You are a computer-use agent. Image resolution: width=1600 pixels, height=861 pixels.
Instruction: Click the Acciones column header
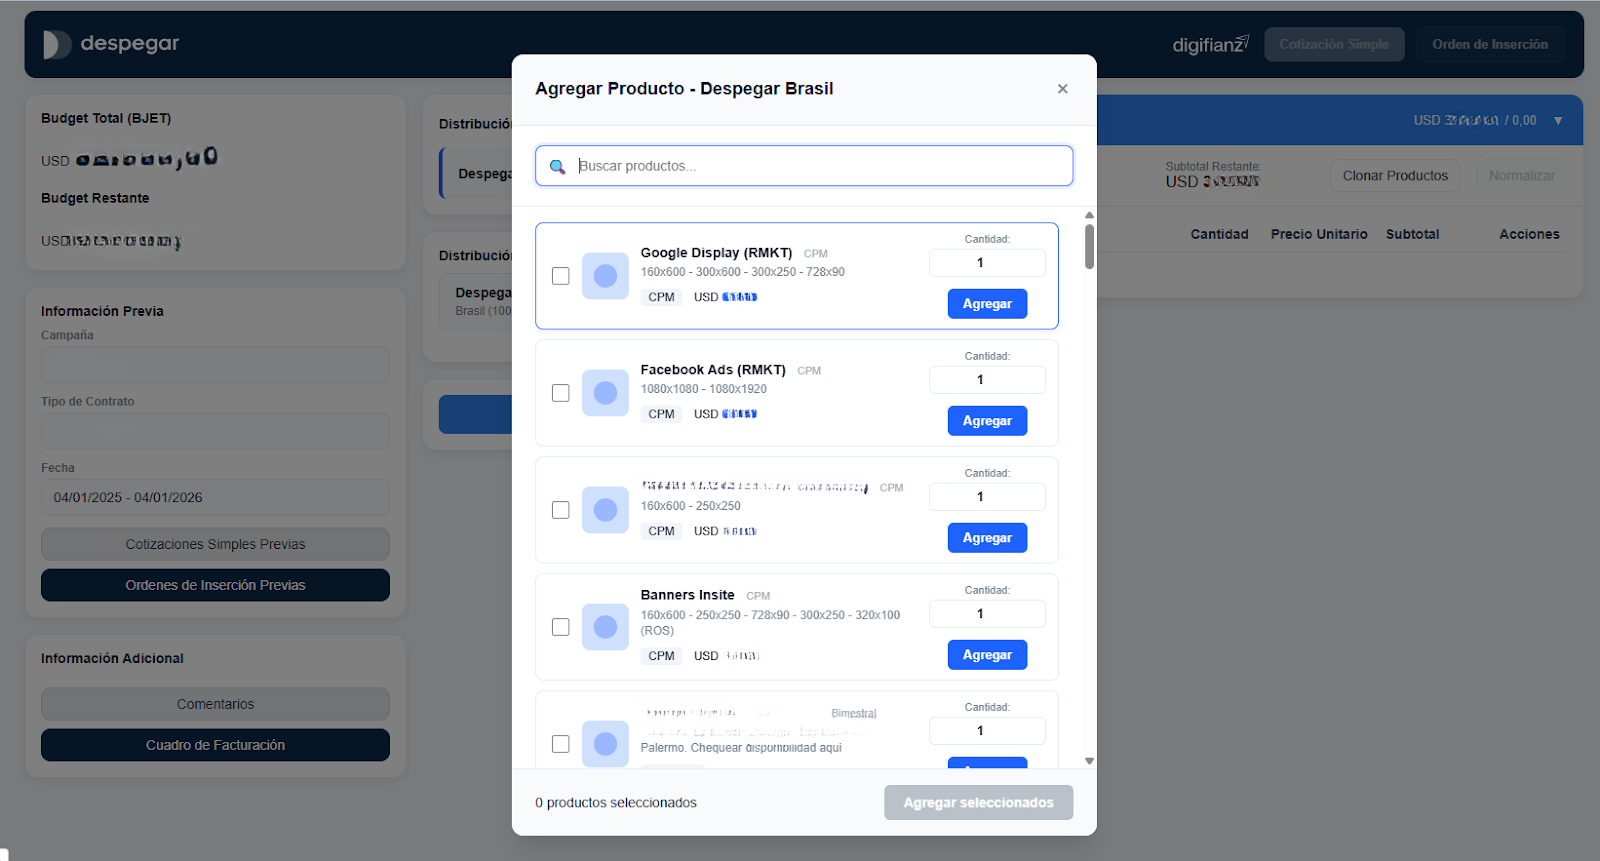tap(1529, 234)
